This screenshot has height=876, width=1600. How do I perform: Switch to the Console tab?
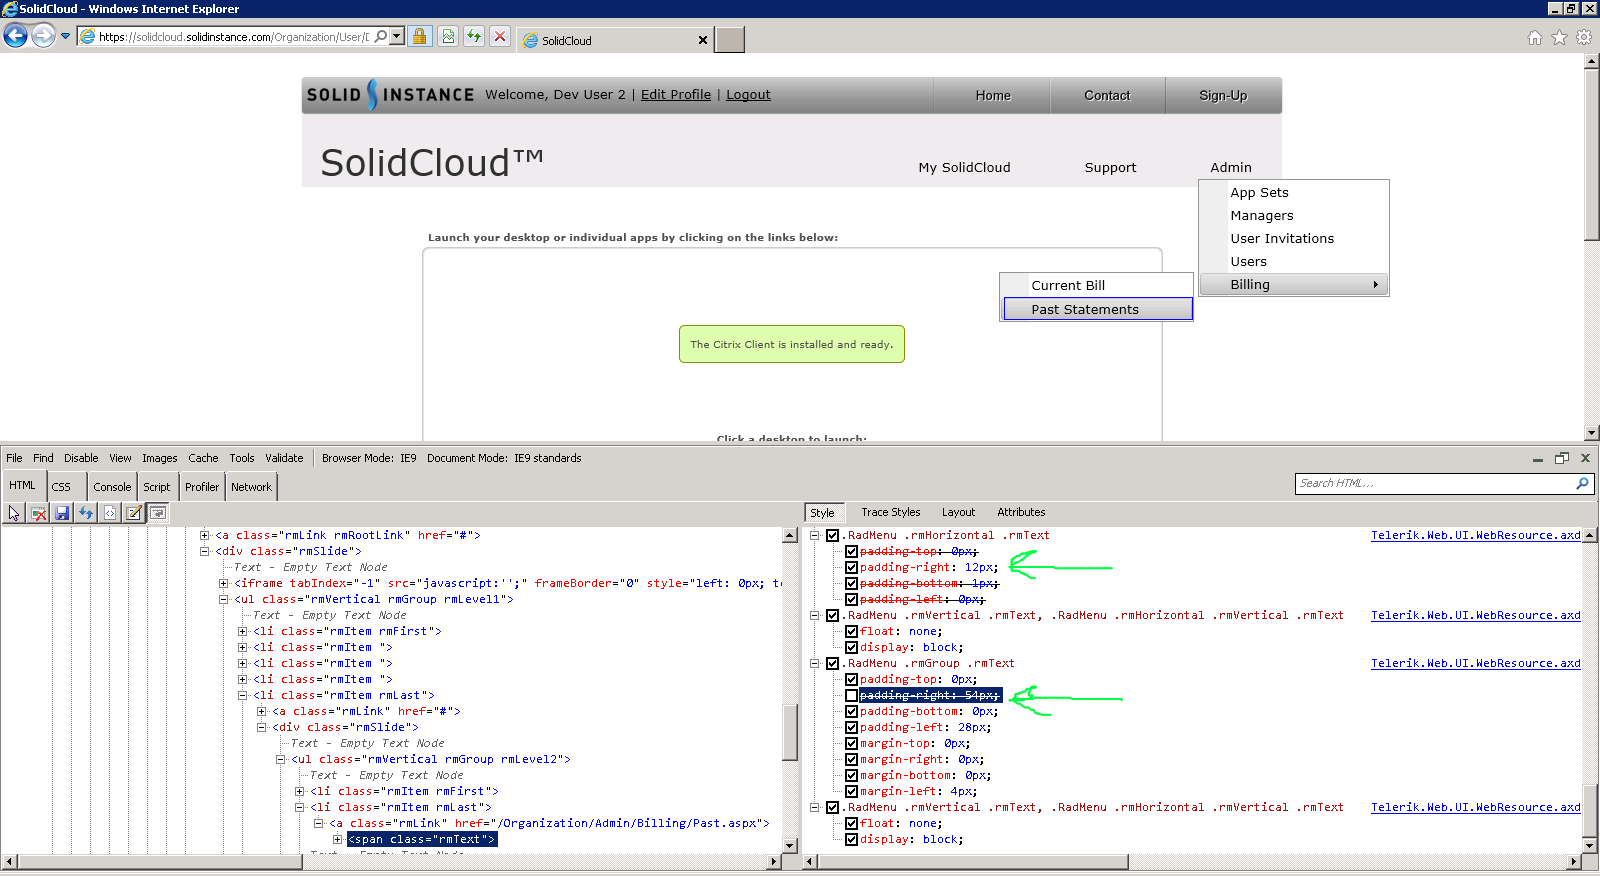pyautogui.click(x=112, y=487)
